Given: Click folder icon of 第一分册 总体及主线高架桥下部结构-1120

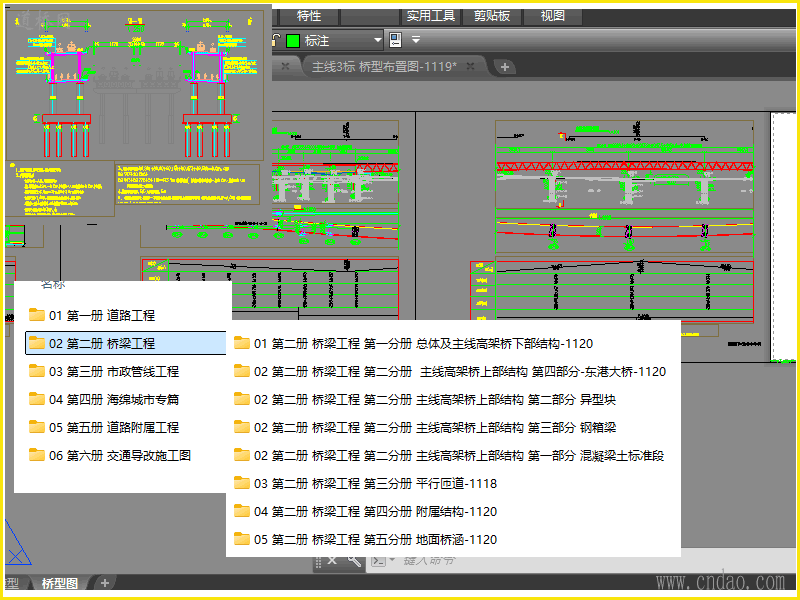Looking at the screenshot, I should pyautogui.click(x=242, y=343).
